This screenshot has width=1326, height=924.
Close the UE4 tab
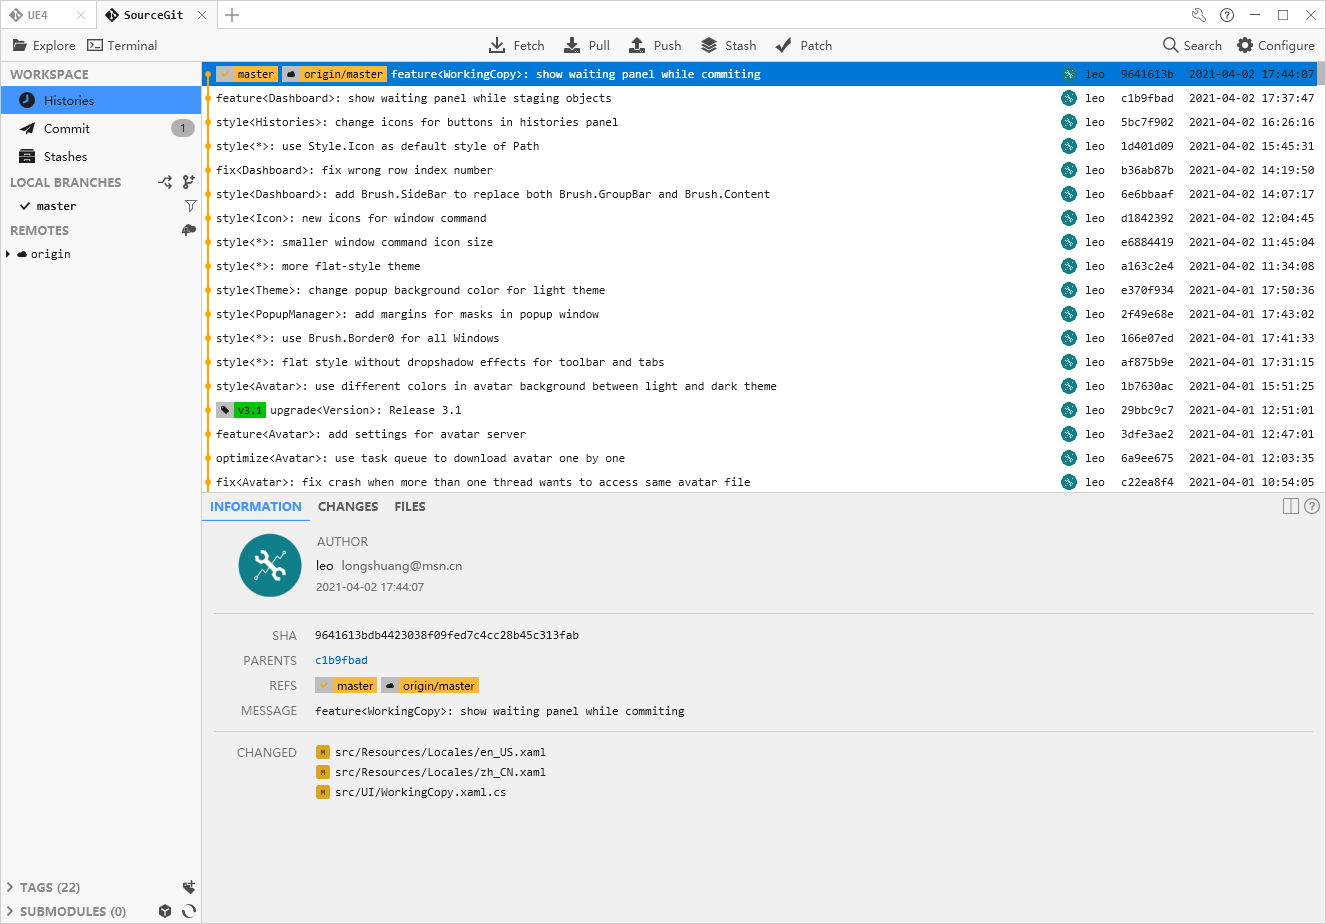point(81,15)
